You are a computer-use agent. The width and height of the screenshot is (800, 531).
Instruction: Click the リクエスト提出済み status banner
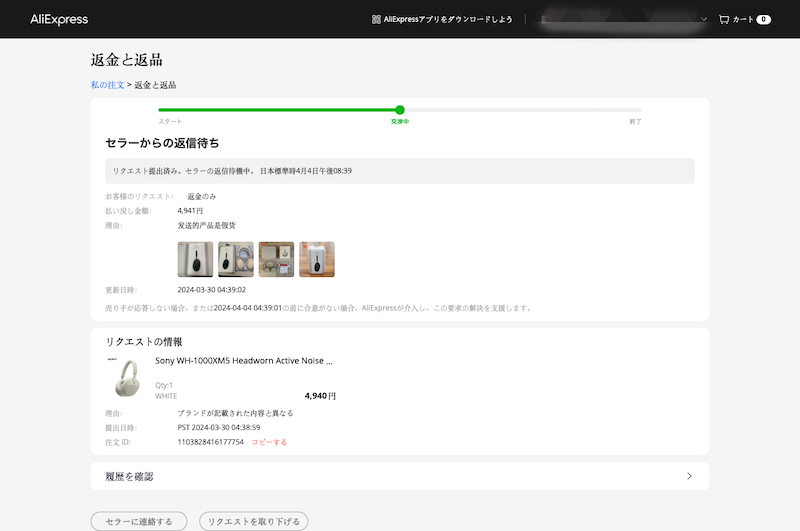coord(400,171)
